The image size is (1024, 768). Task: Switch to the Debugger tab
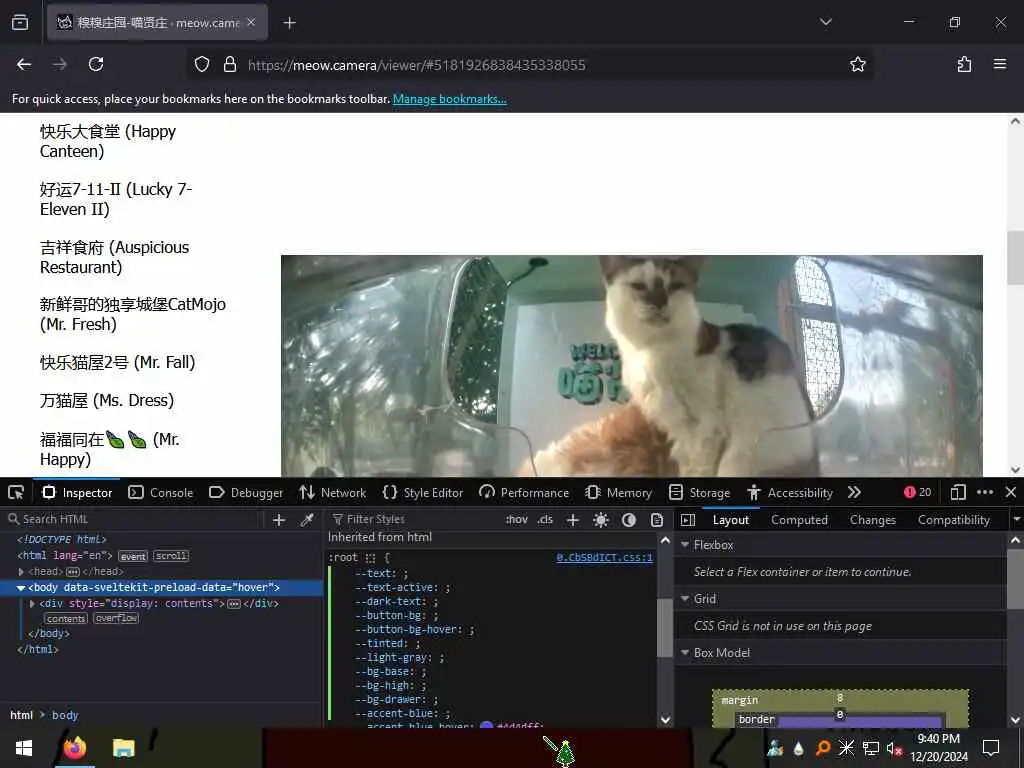[x=246, y=492]
